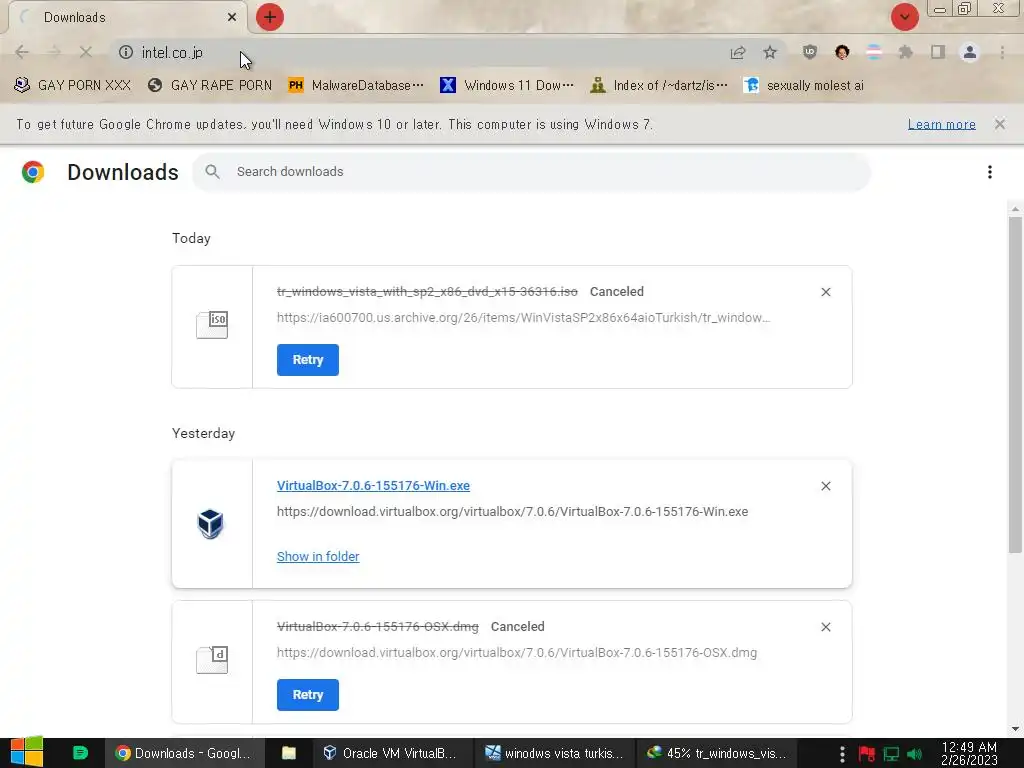Screen dimensions: 1024x768
Task: Click the Search downloads field
Action: (x=531, y=172)
